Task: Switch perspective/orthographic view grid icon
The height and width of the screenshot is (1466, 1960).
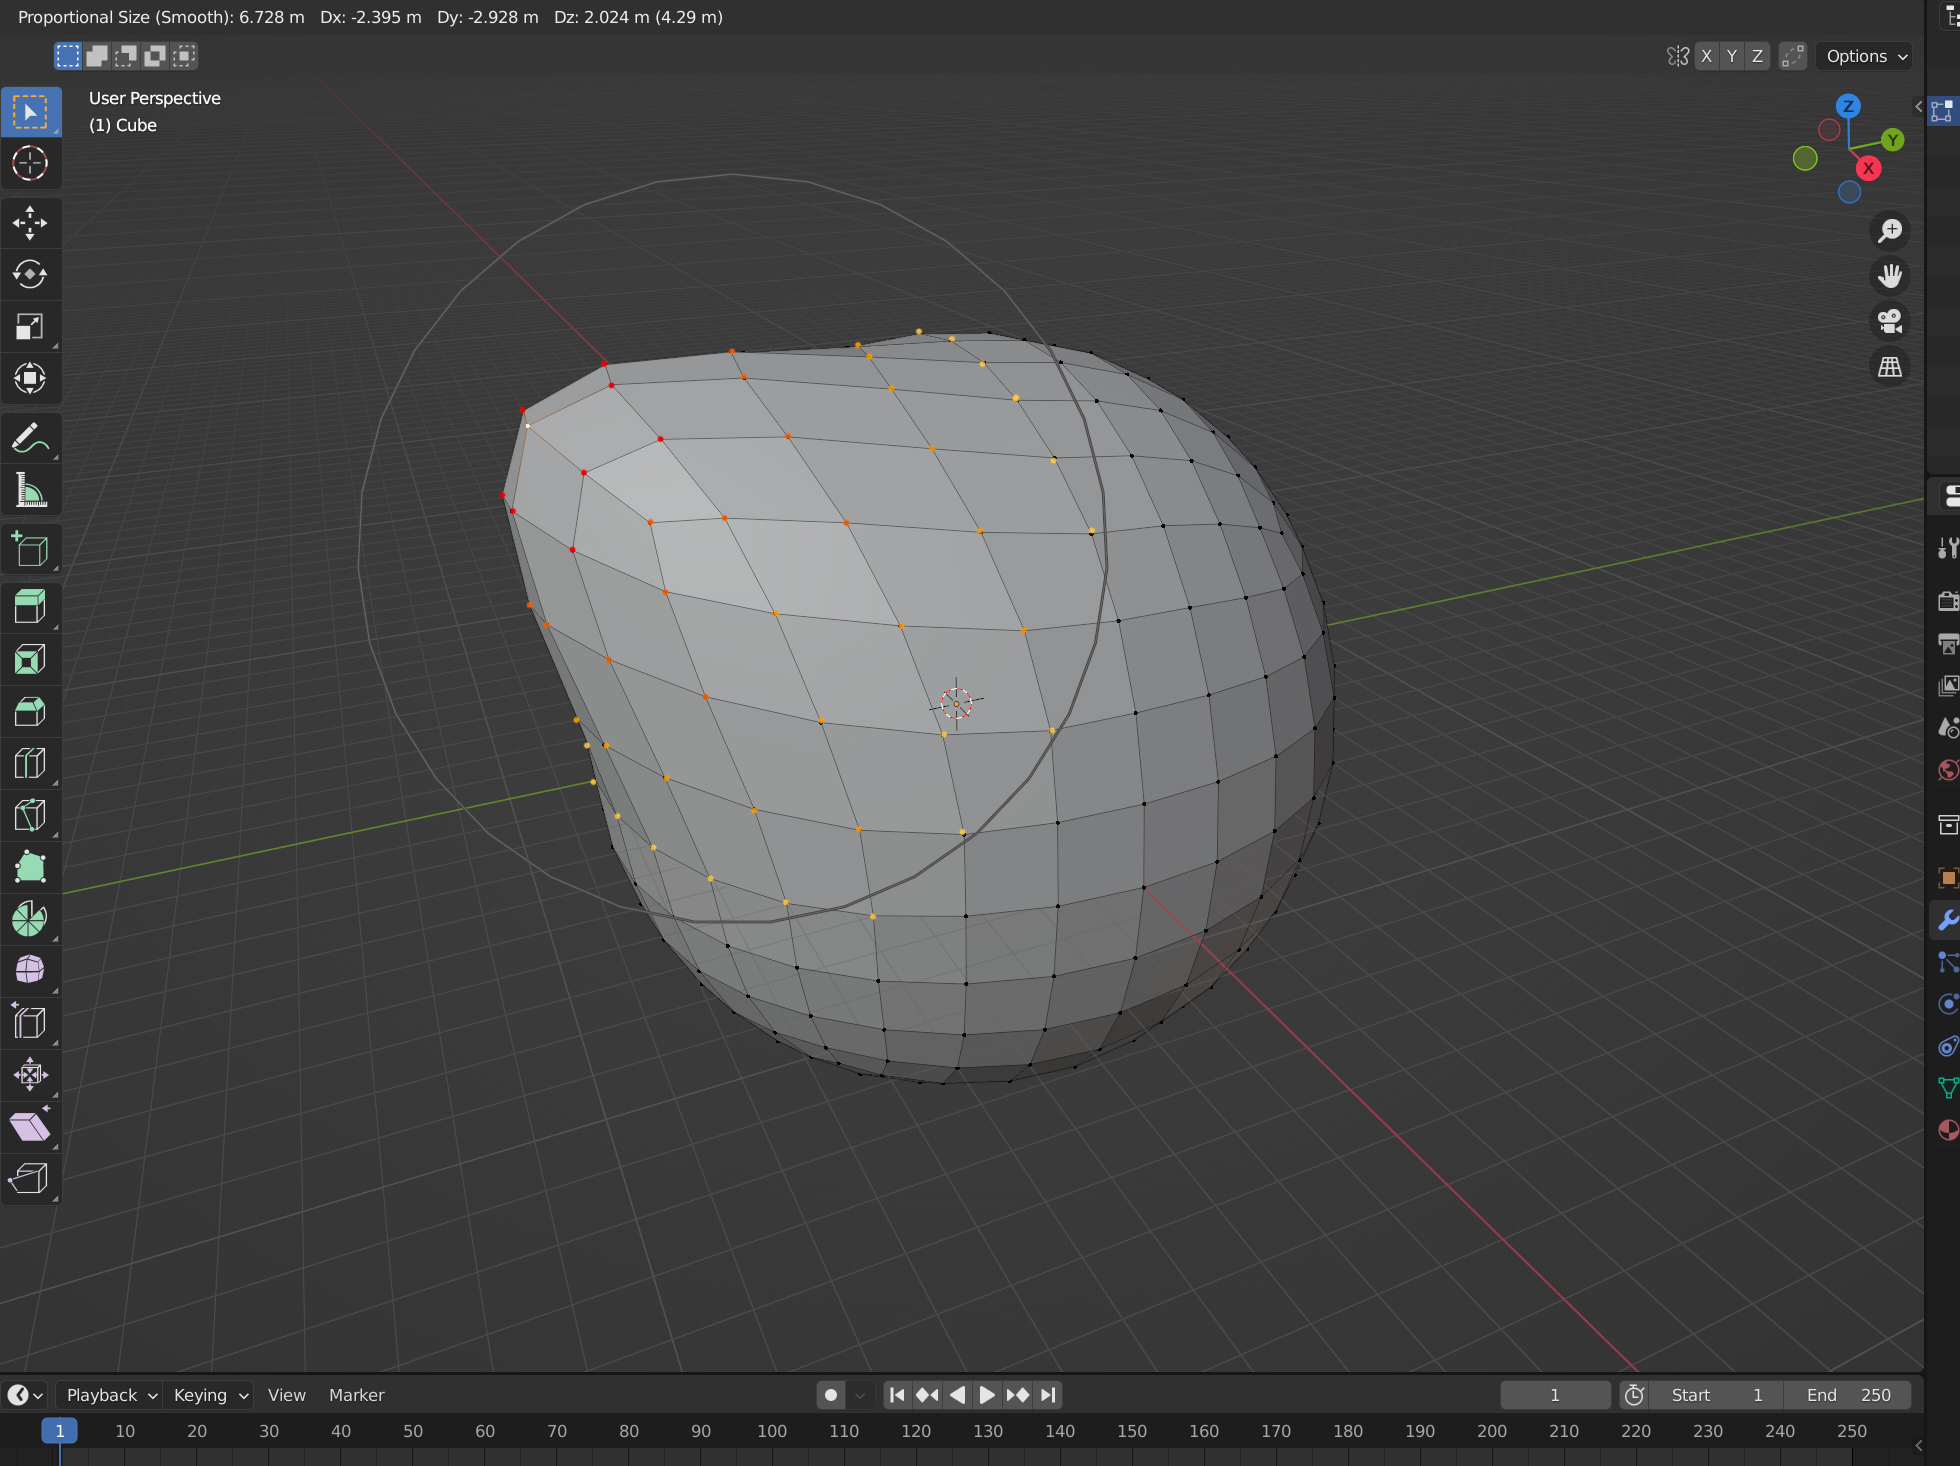Action: [x=1890, y=367]
